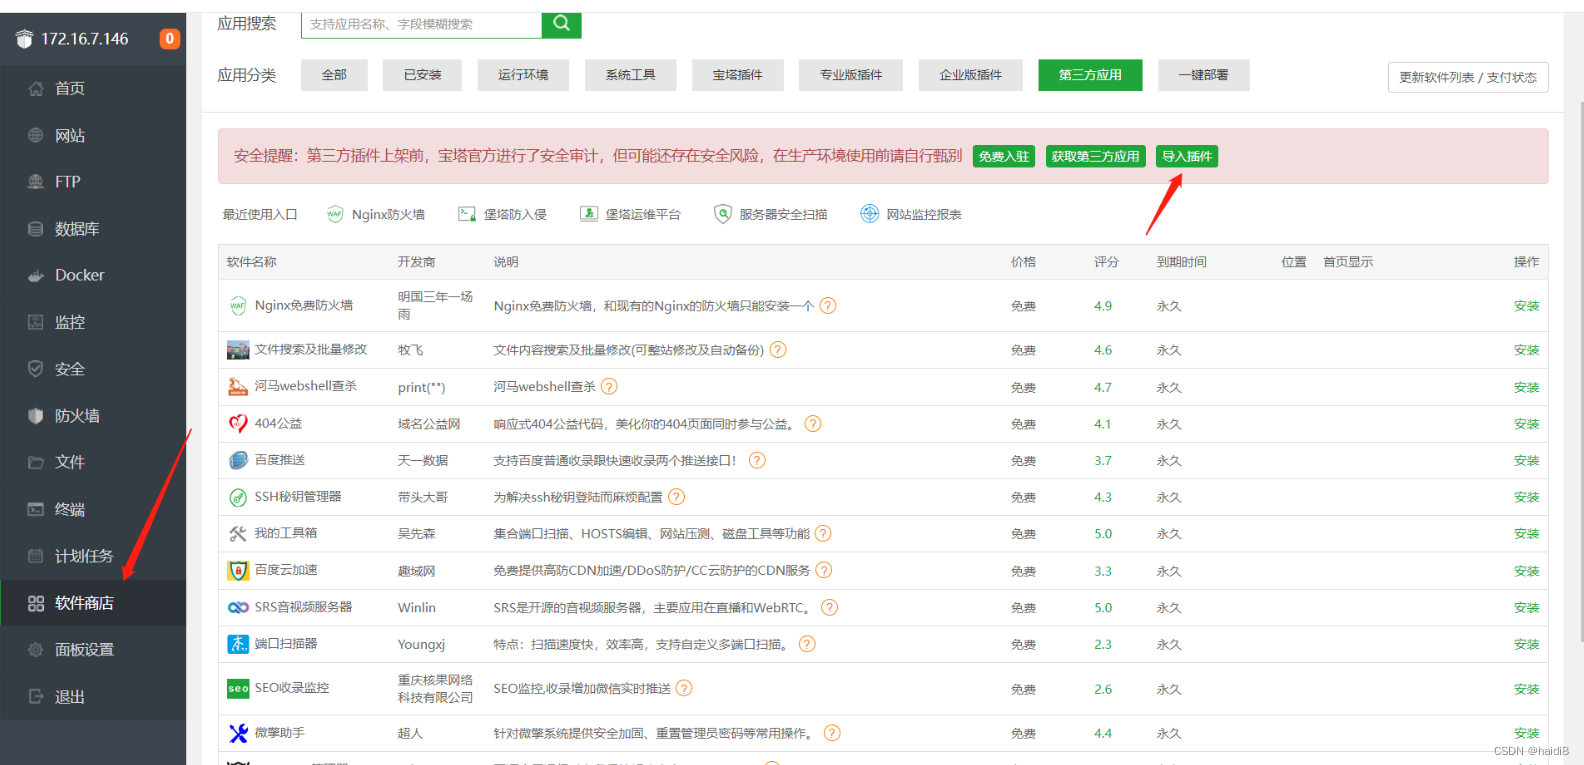Click the 获取第三方应用 button
Image resolution: width=1584 pixels, height=765 pixels.
[x=1095, y=156]
